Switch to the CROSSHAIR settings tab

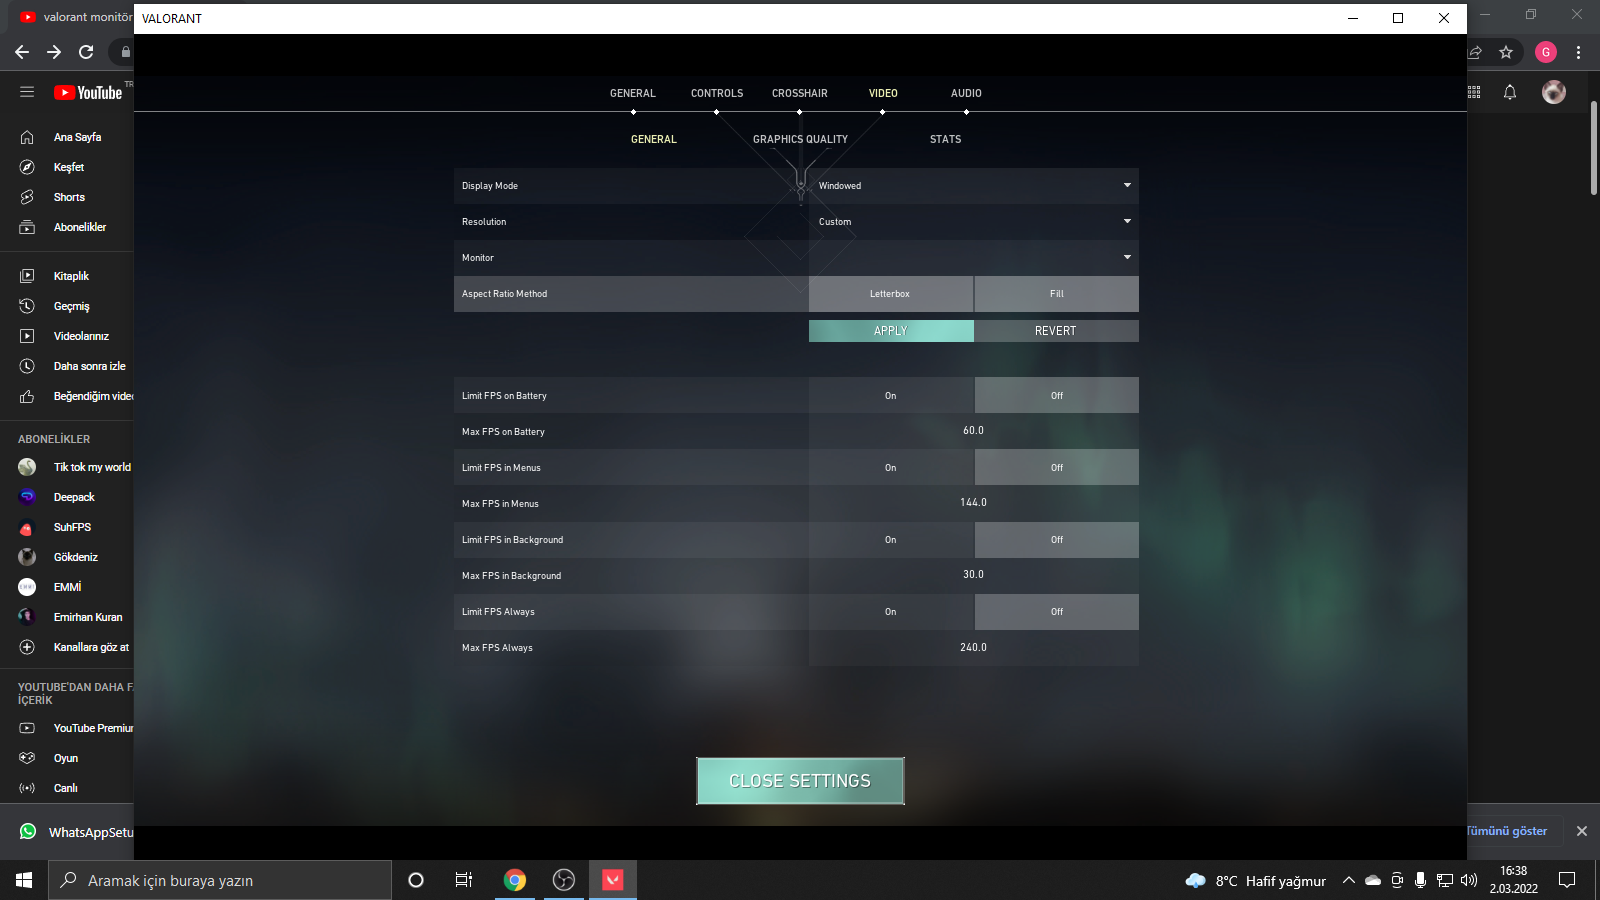click(x=800, y=93)
